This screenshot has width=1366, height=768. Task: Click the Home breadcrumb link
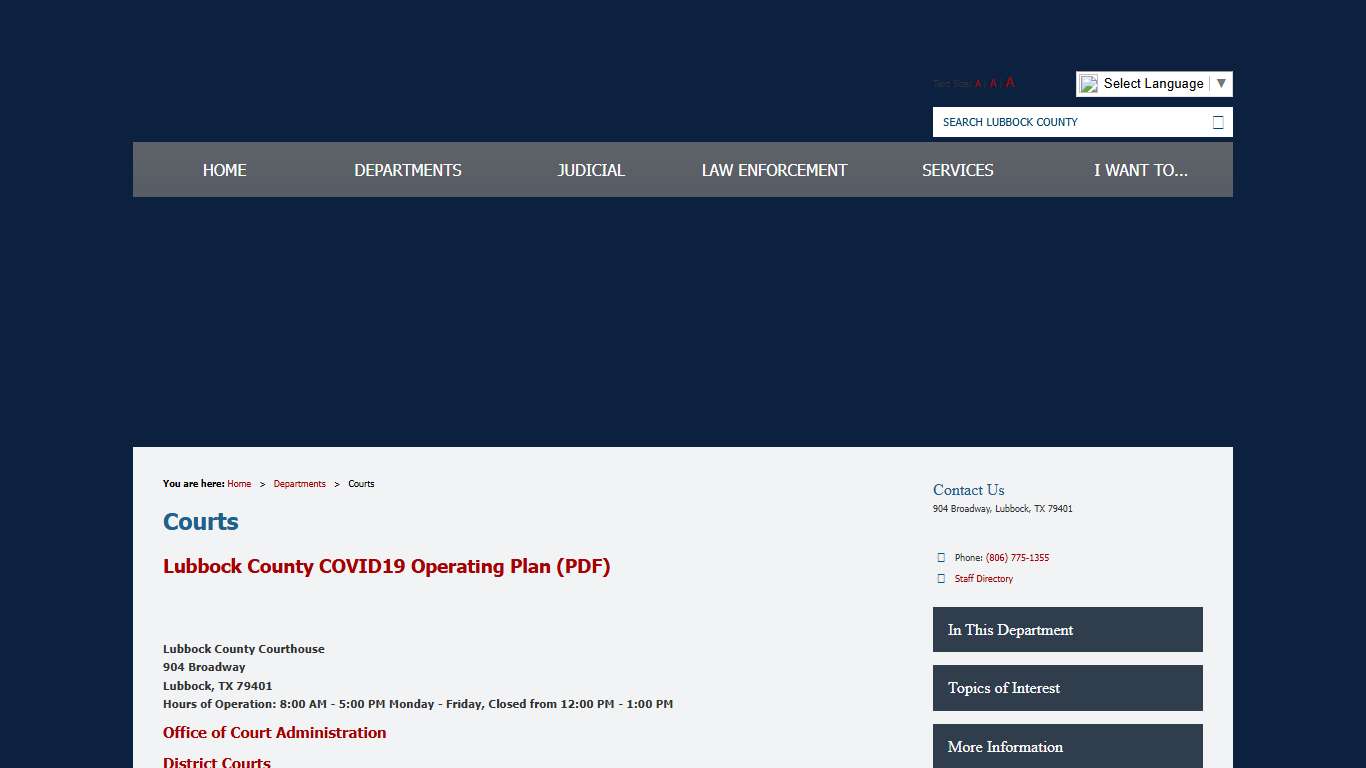click(239, 484)
